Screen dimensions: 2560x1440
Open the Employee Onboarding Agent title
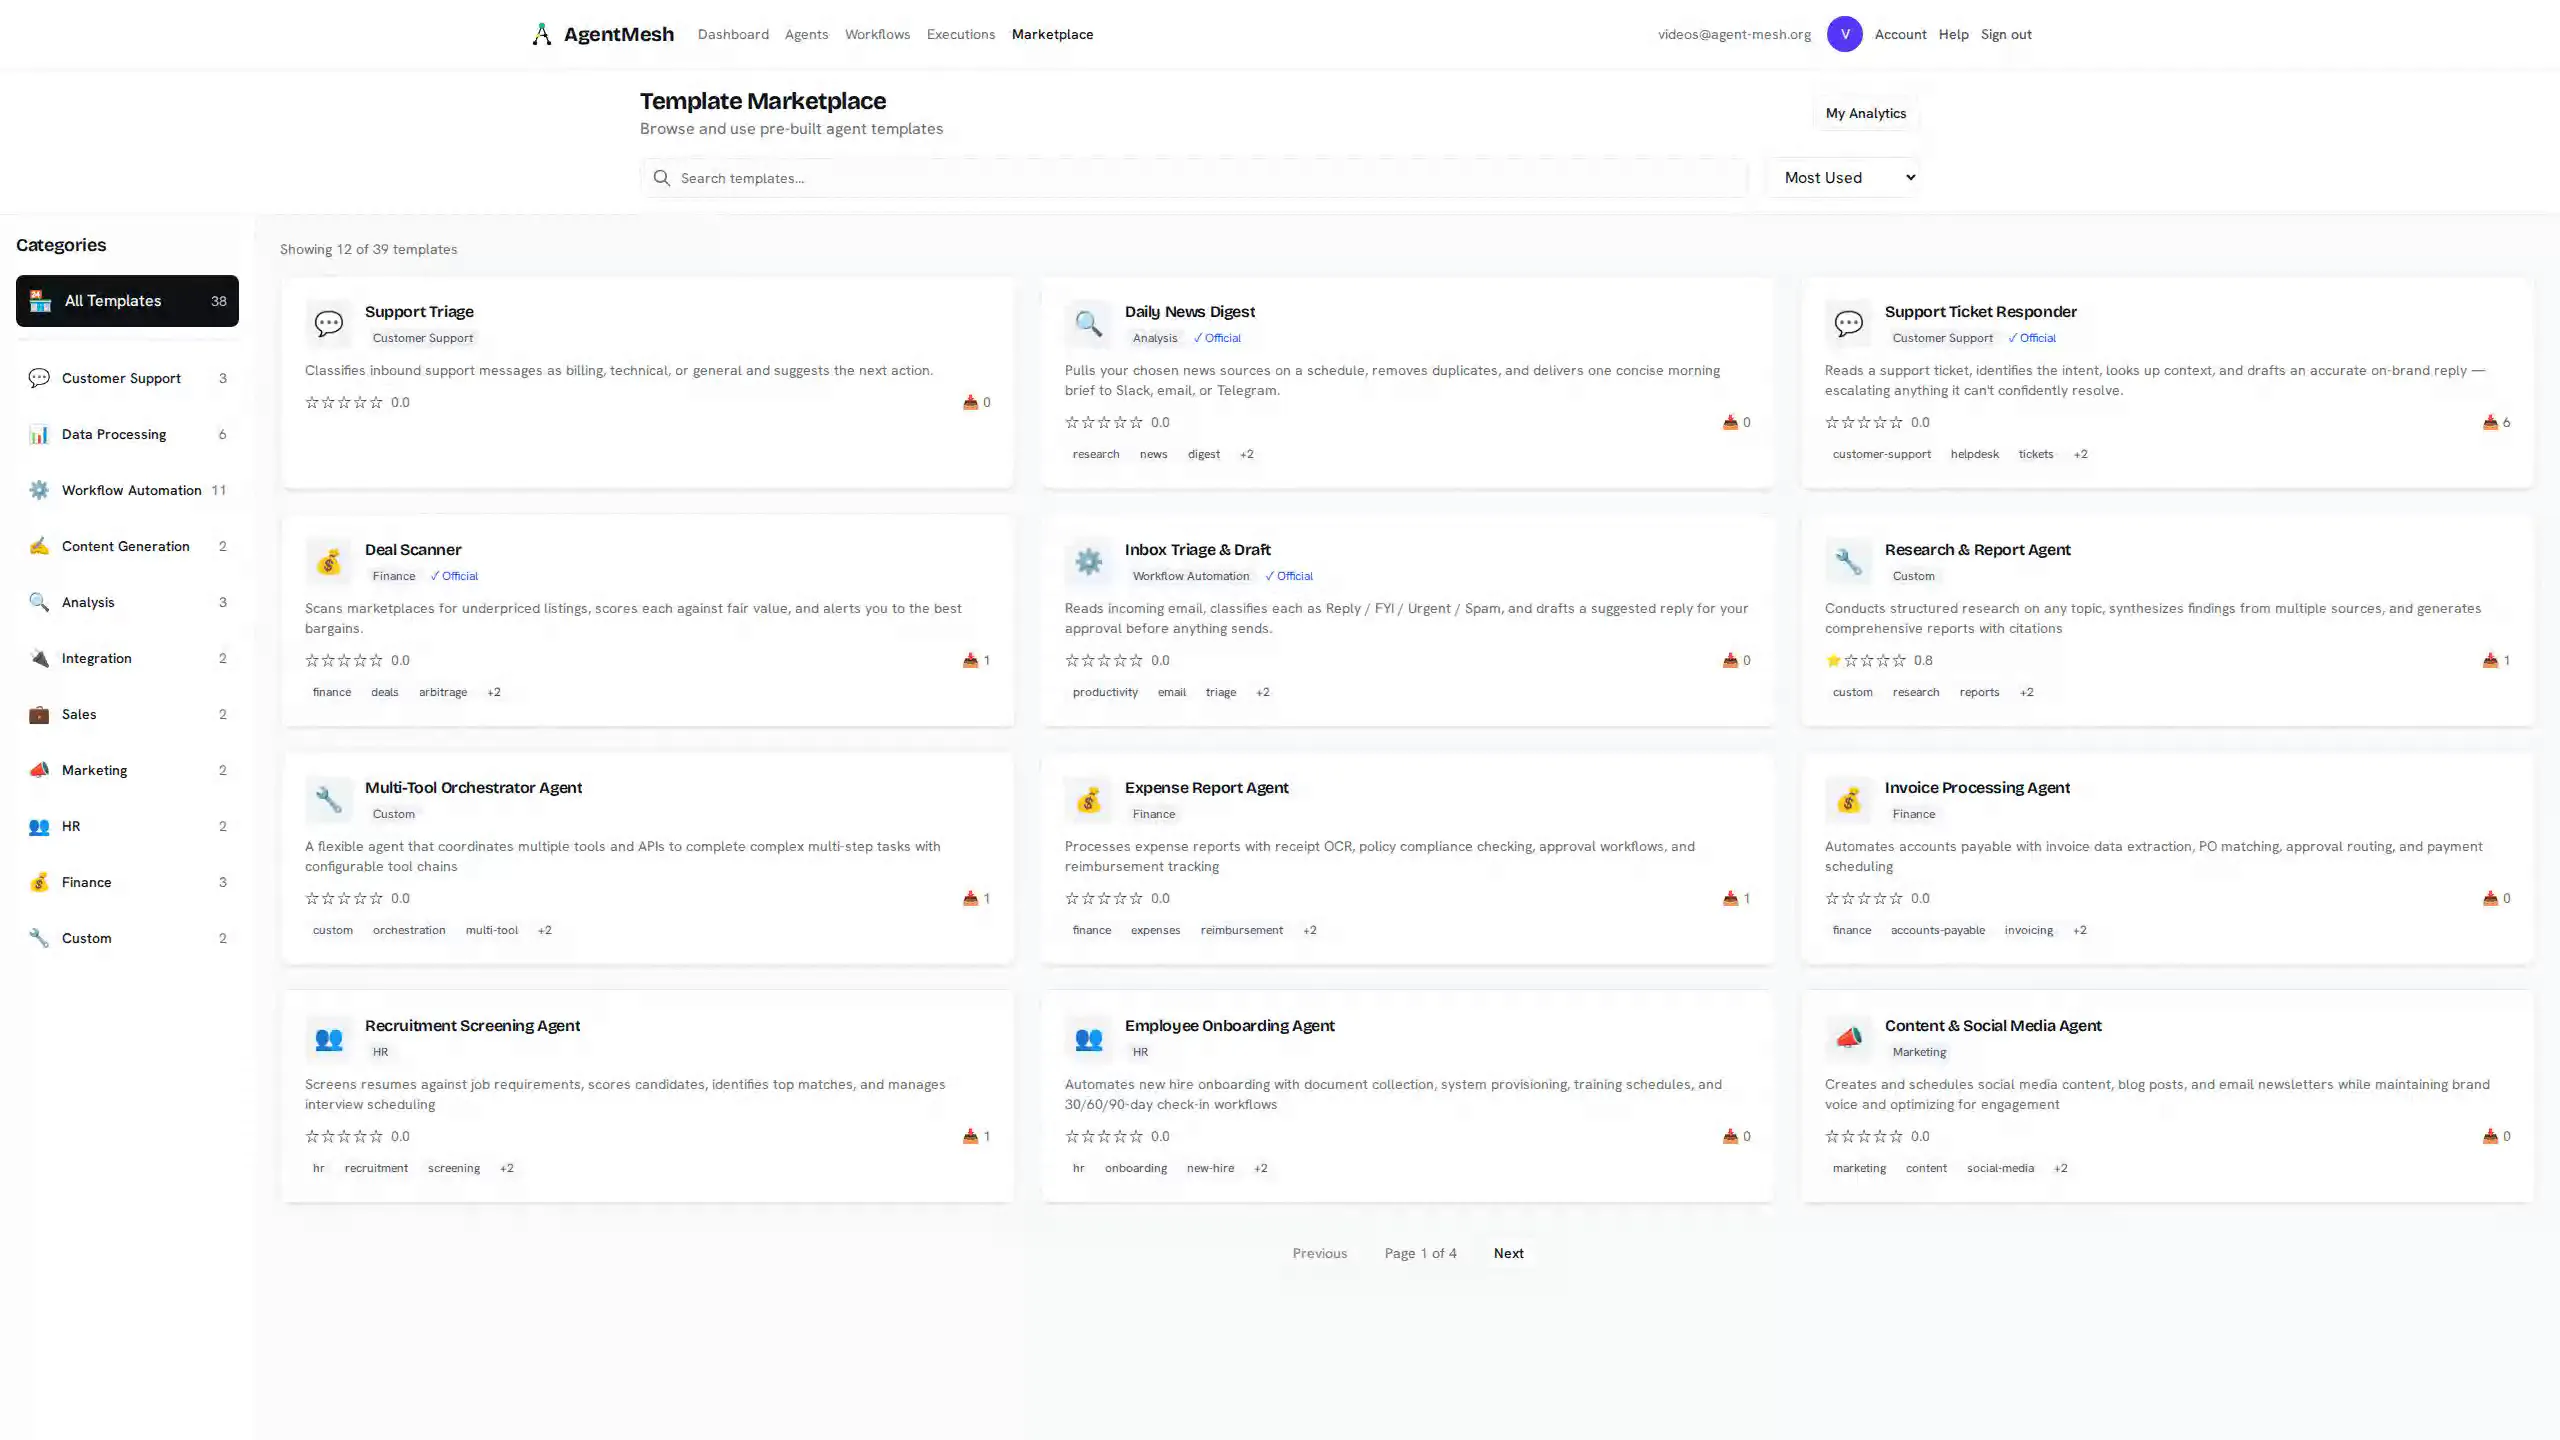[x=1229, y=1026]
